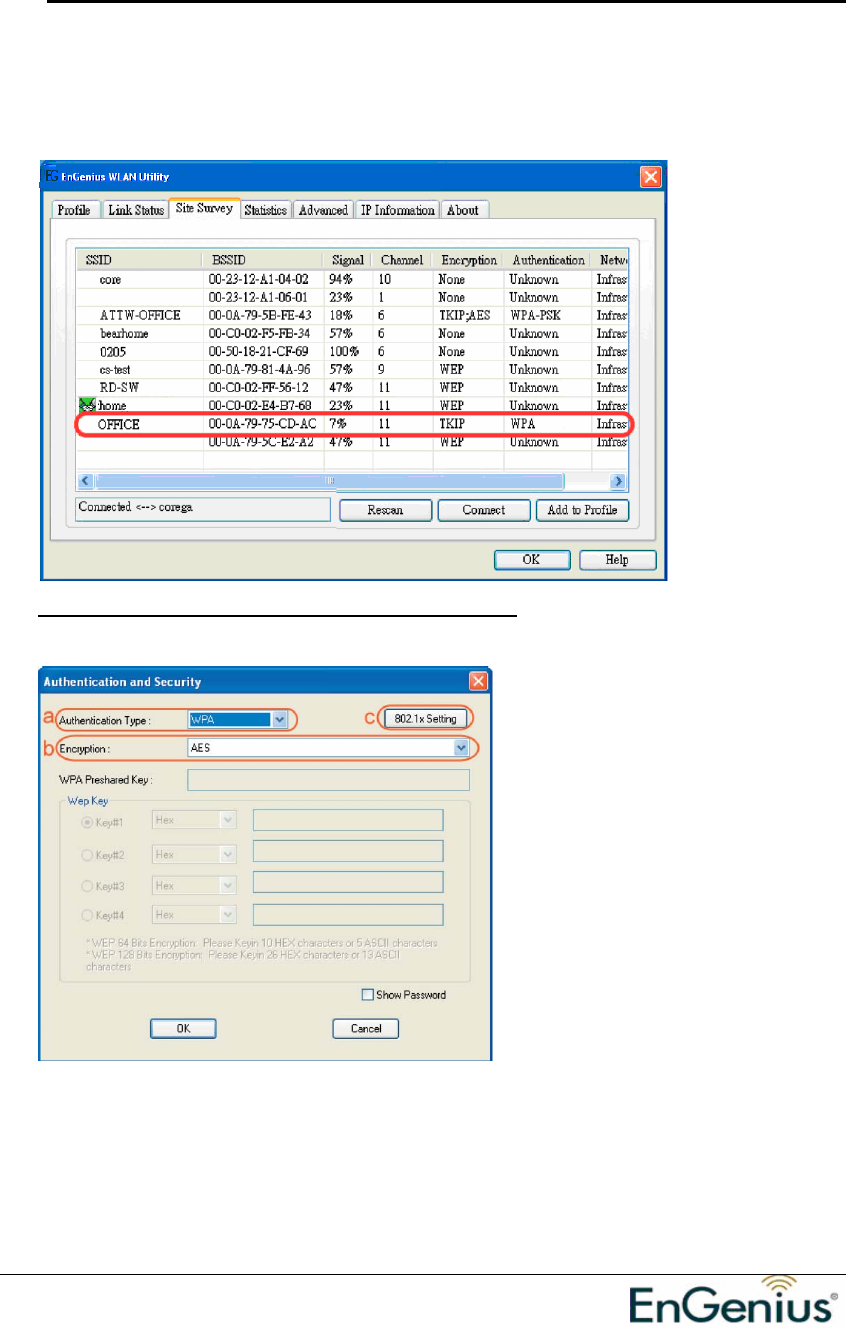
Task: Sort by the Encryption column header
Action: pyautogui.click(x=468, y=260)
